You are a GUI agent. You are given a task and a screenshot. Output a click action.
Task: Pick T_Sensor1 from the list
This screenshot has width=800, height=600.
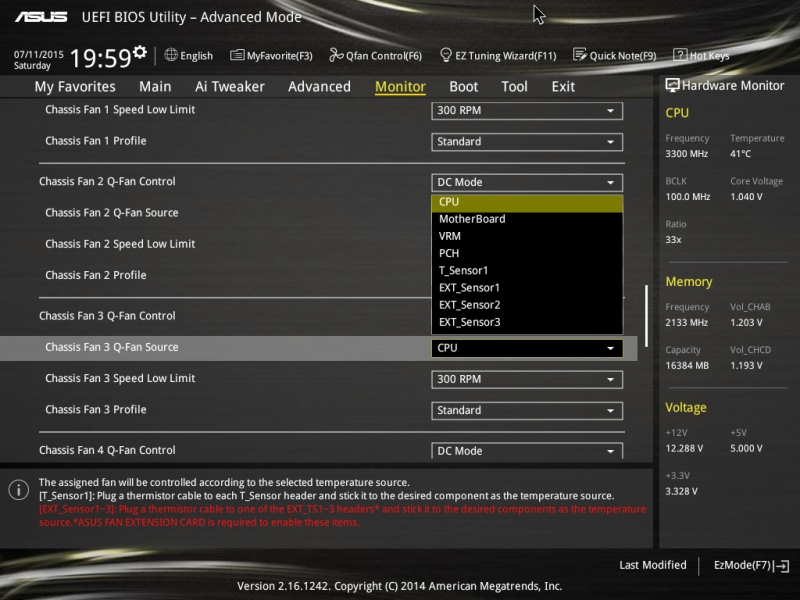click(527, 271)
